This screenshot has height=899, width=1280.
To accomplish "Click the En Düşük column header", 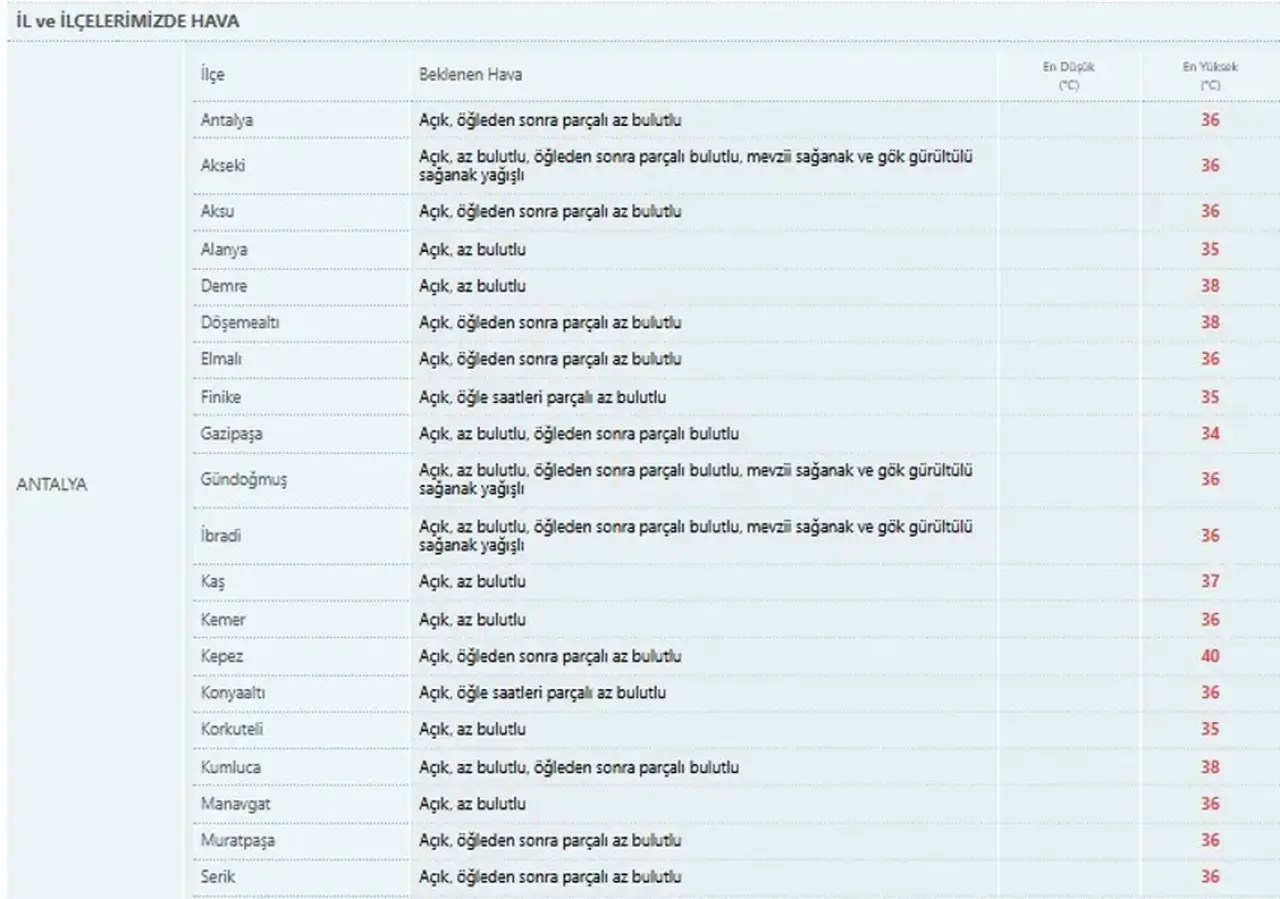I will (1070, 76).
